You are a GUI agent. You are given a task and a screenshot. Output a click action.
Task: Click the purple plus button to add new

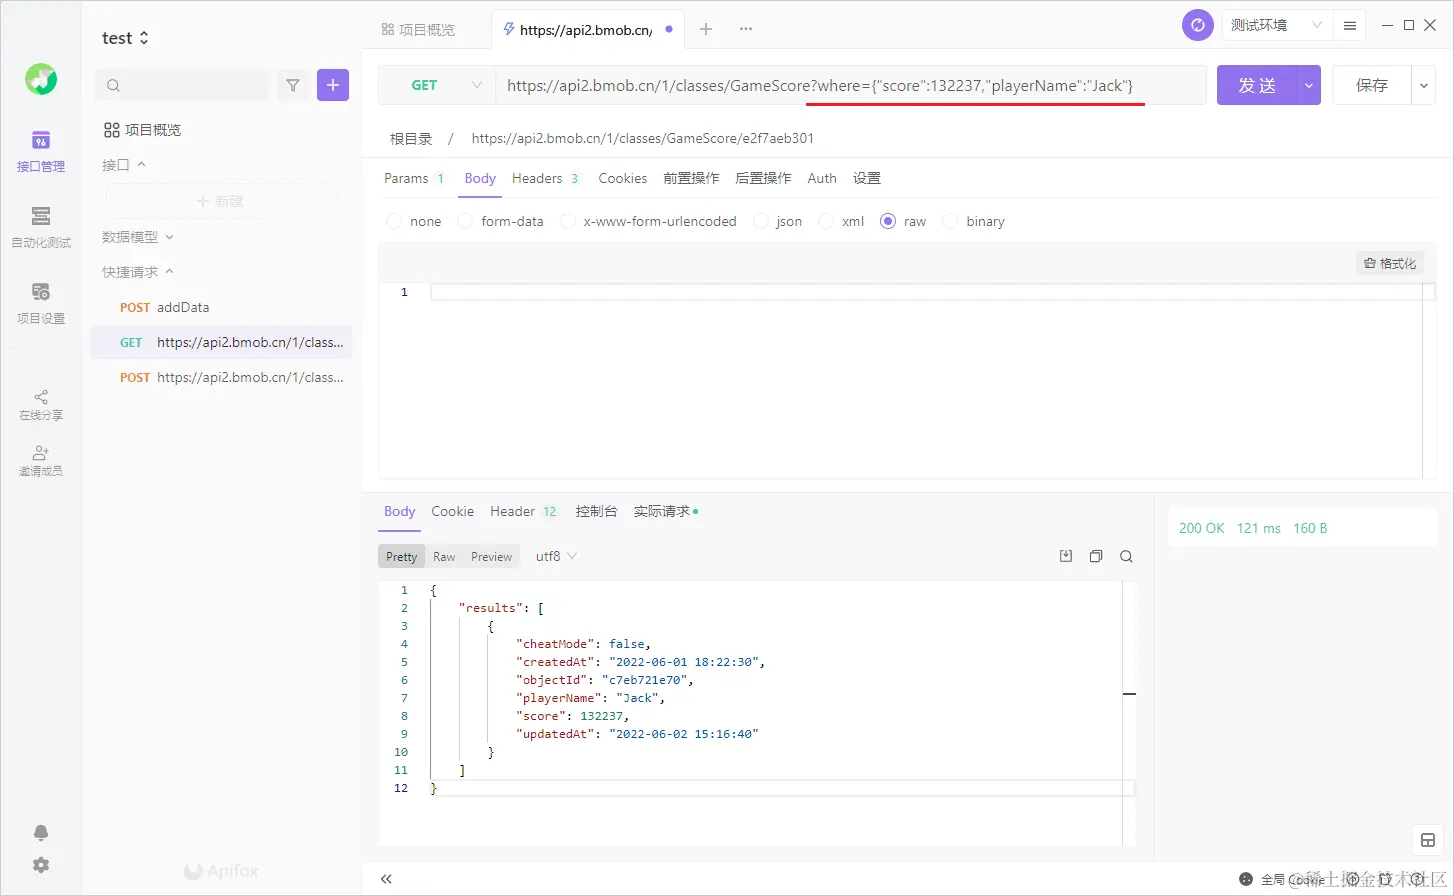(x=333, y=85)
